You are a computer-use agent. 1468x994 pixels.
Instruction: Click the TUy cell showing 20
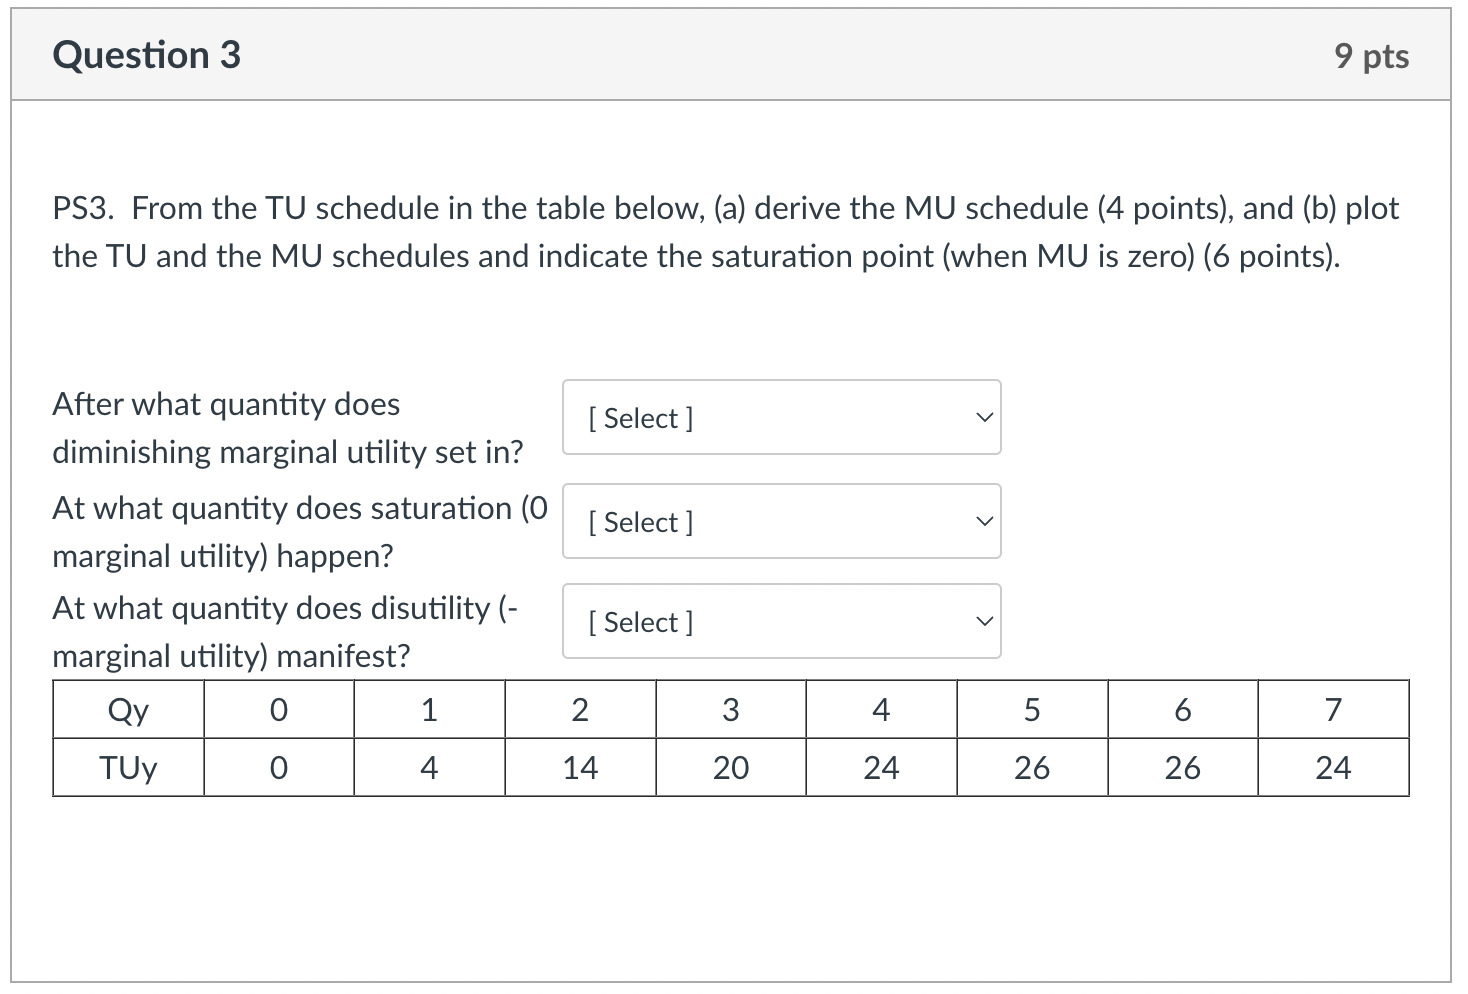click(x=731, y=768)
